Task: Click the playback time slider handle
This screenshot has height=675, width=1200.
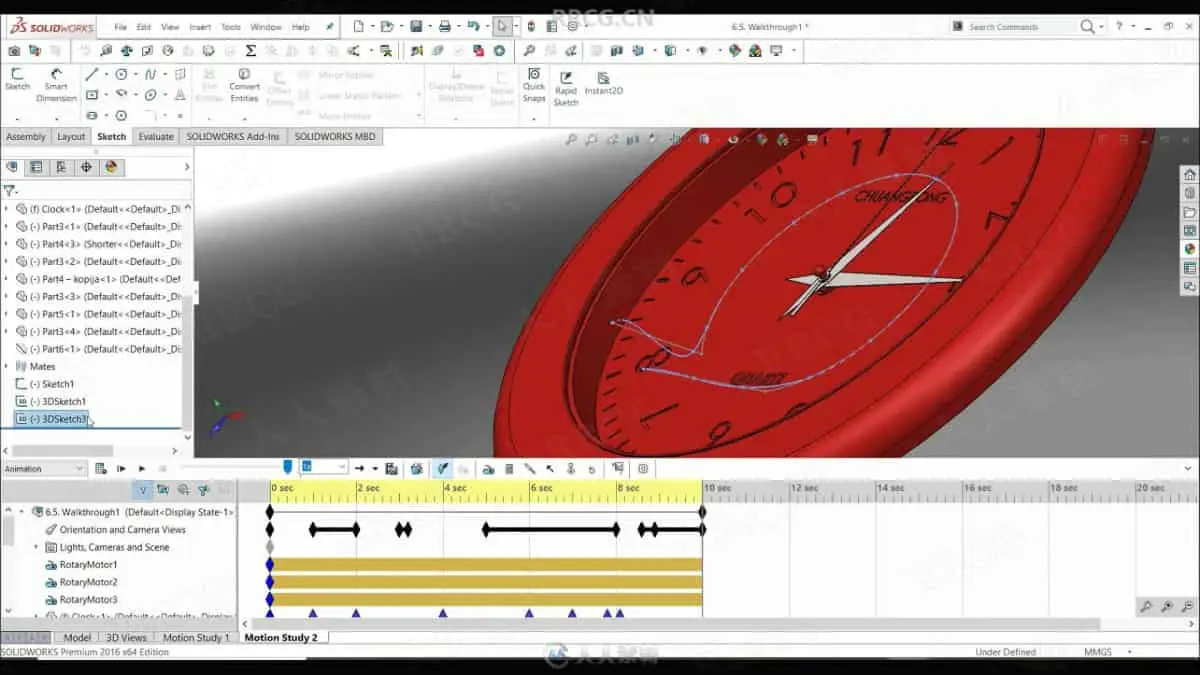Action: pyautogui.click(x=288, y=467)
